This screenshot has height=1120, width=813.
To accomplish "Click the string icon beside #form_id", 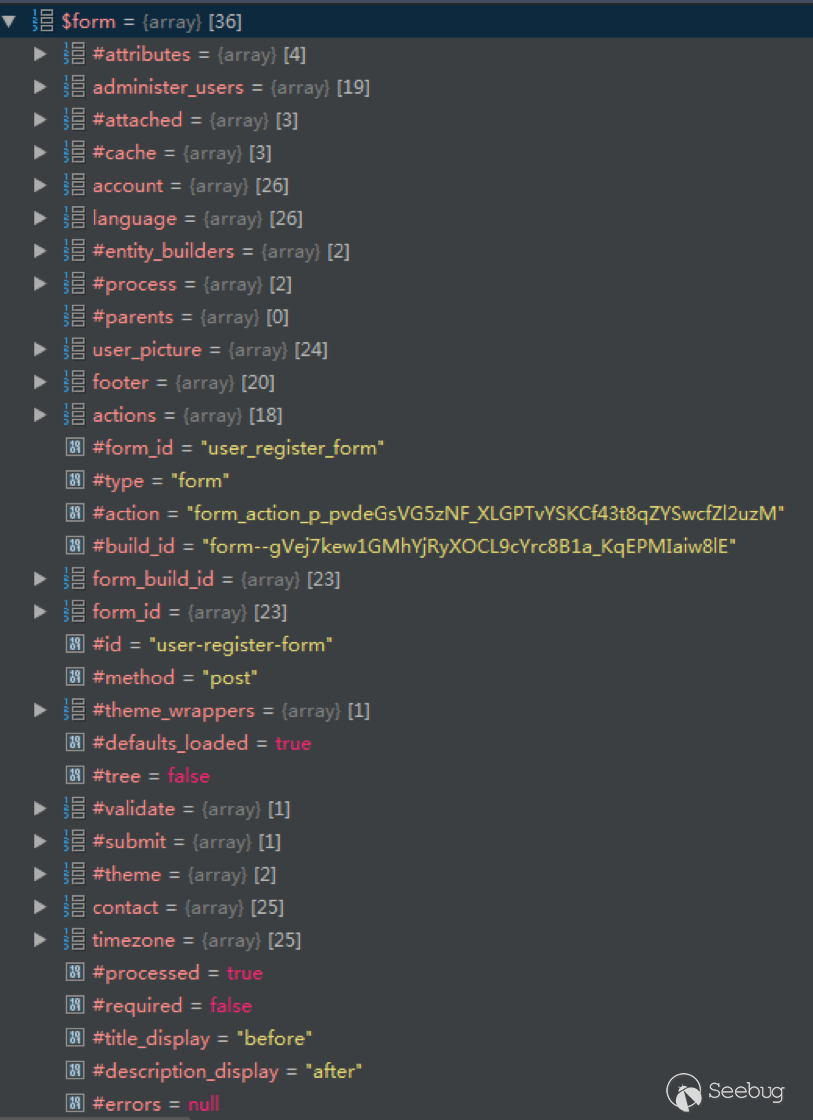I will [x=74, y=448].
